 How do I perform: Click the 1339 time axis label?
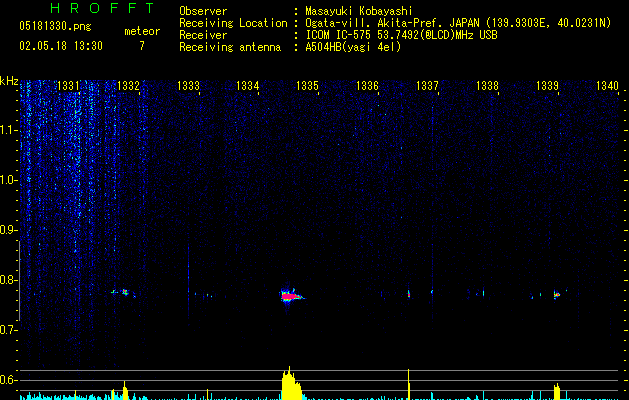click(x=547, y=86)
